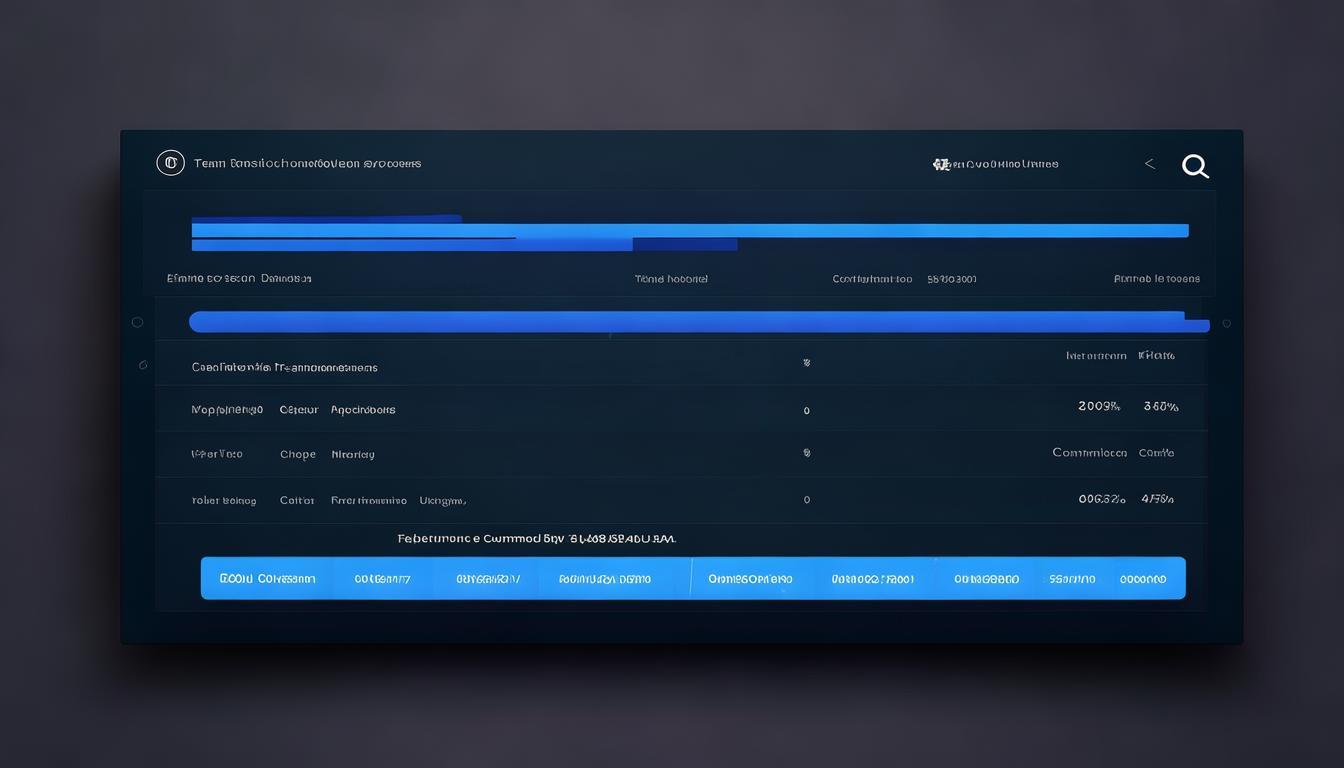Click the "Confiarinat too" column header
1344x768 pixels.
[872, 279]
